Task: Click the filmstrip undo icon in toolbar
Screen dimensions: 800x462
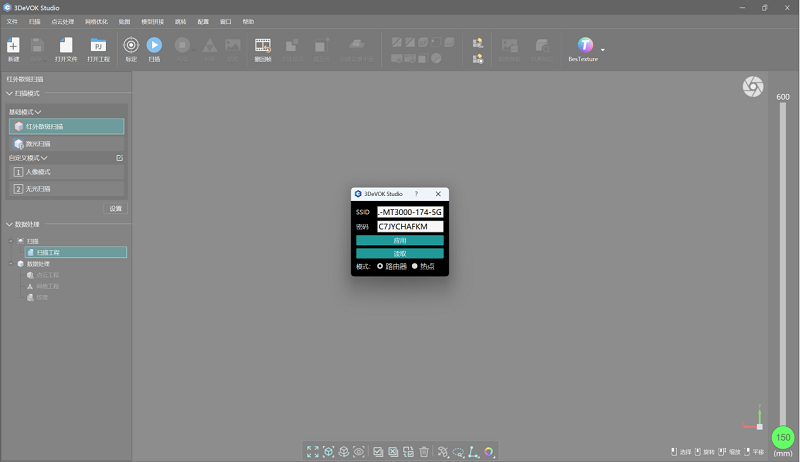Action: pyautogui.click(x=263, y=45)
